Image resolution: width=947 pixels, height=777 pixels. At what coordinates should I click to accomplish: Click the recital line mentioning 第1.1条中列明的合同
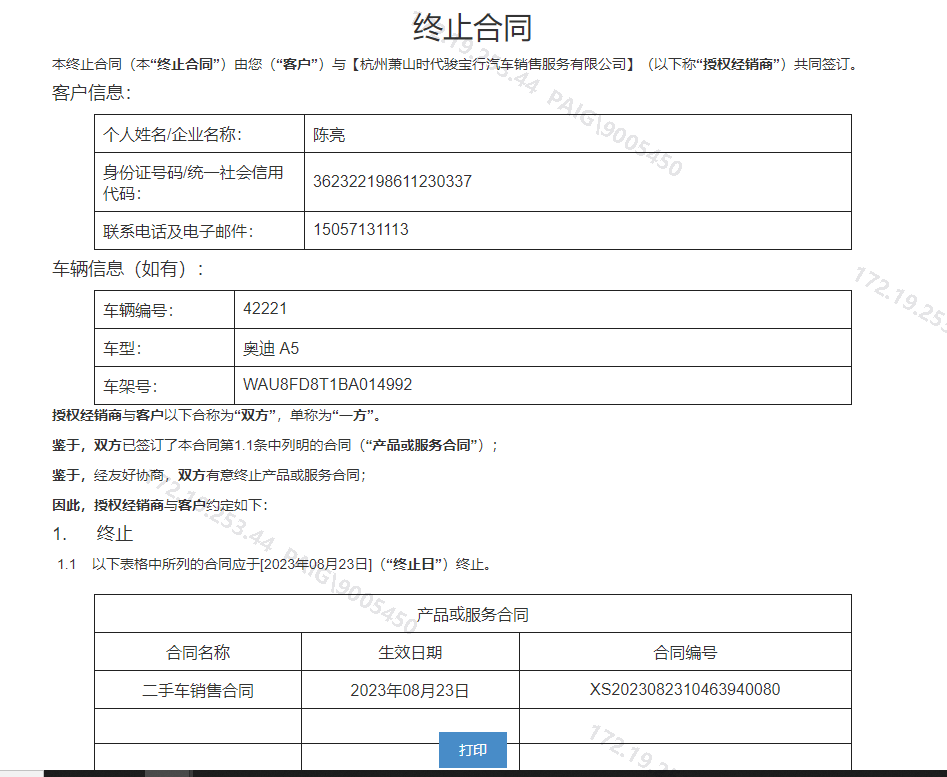coord(275,446)
